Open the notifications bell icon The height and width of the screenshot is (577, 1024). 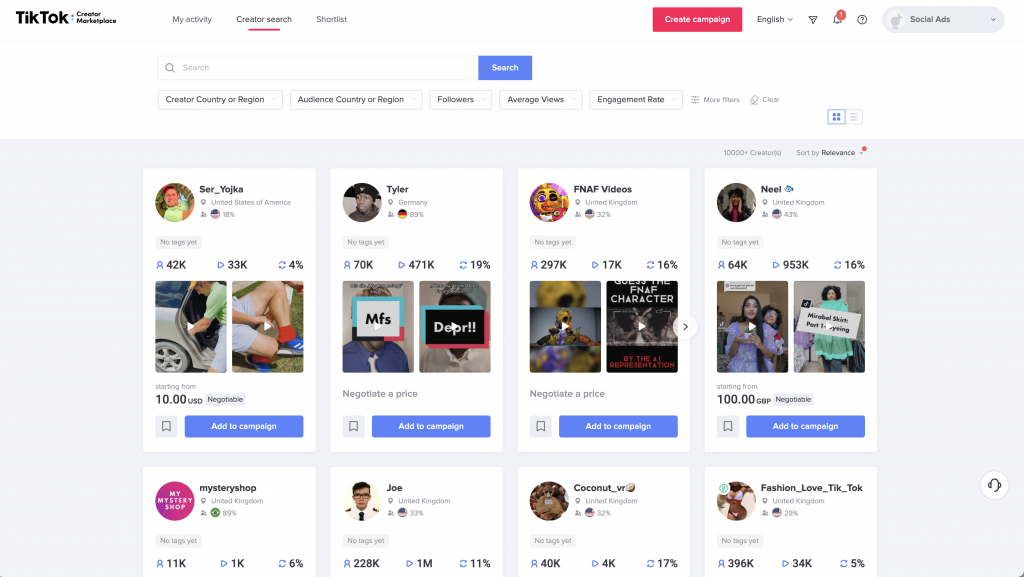coord(837,20)
